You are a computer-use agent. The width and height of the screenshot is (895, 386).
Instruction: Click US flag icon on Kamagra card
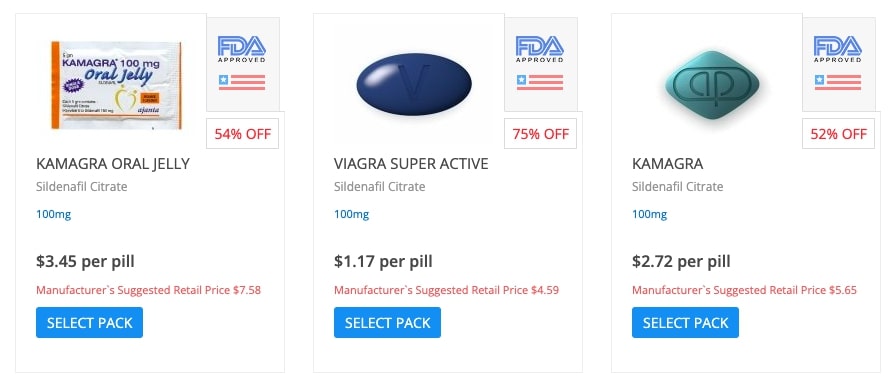(x=838, y=82)
